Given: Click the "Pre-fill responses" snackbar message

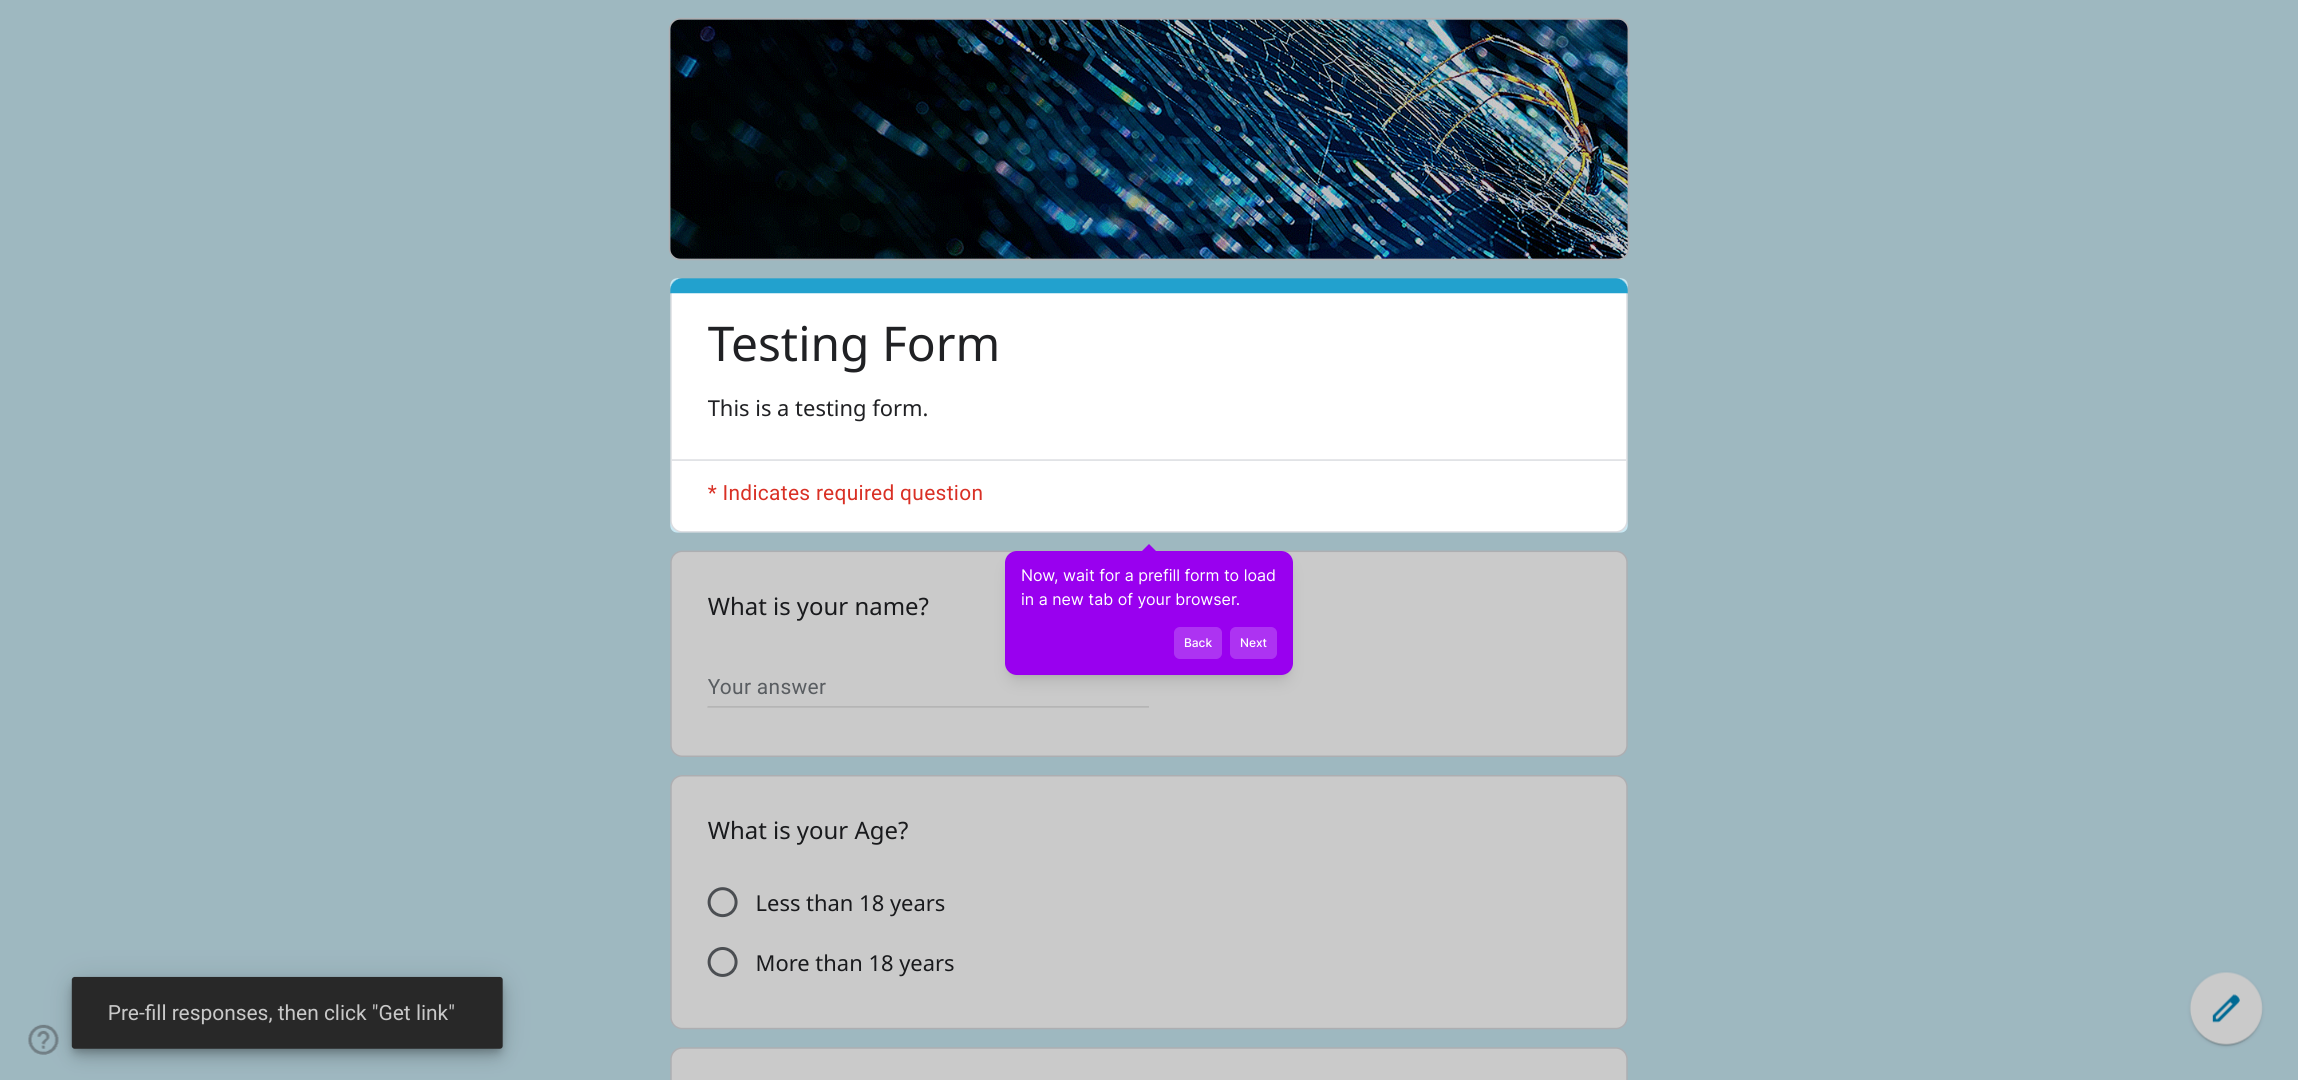Looking at the screenshot, I should (281, 1013).
